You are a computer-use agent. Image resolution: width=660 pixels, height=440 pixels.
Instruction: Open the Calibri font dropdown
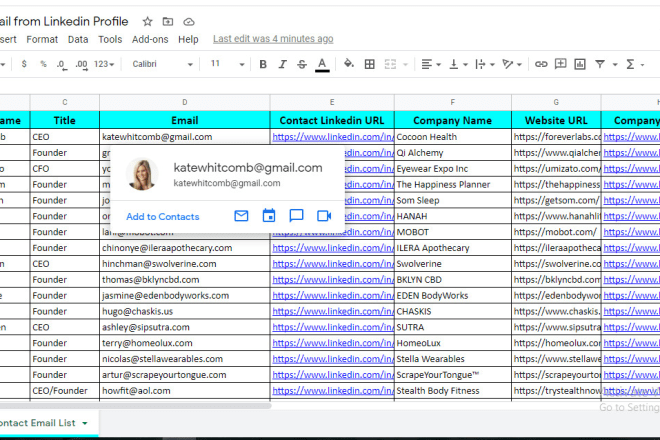click(162, 64)
